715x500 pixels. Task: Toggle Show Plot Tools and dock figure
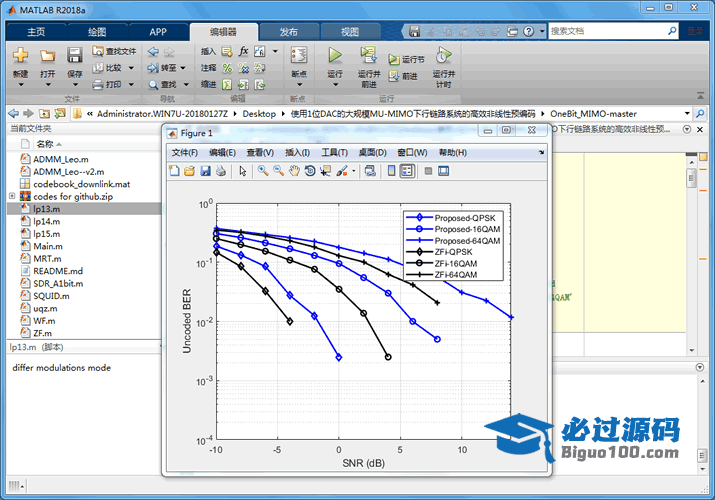point(443,171)
